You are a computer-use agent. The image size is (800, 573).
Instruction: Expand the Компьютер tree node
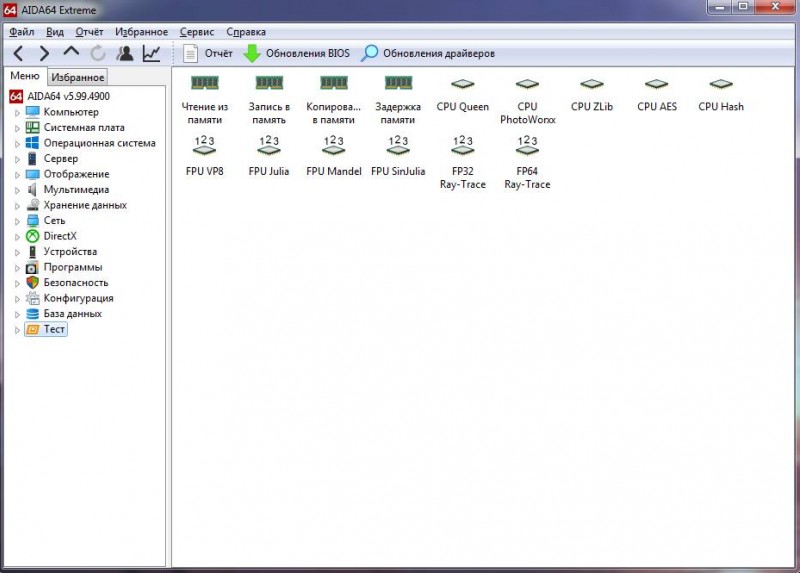(17, 112)
